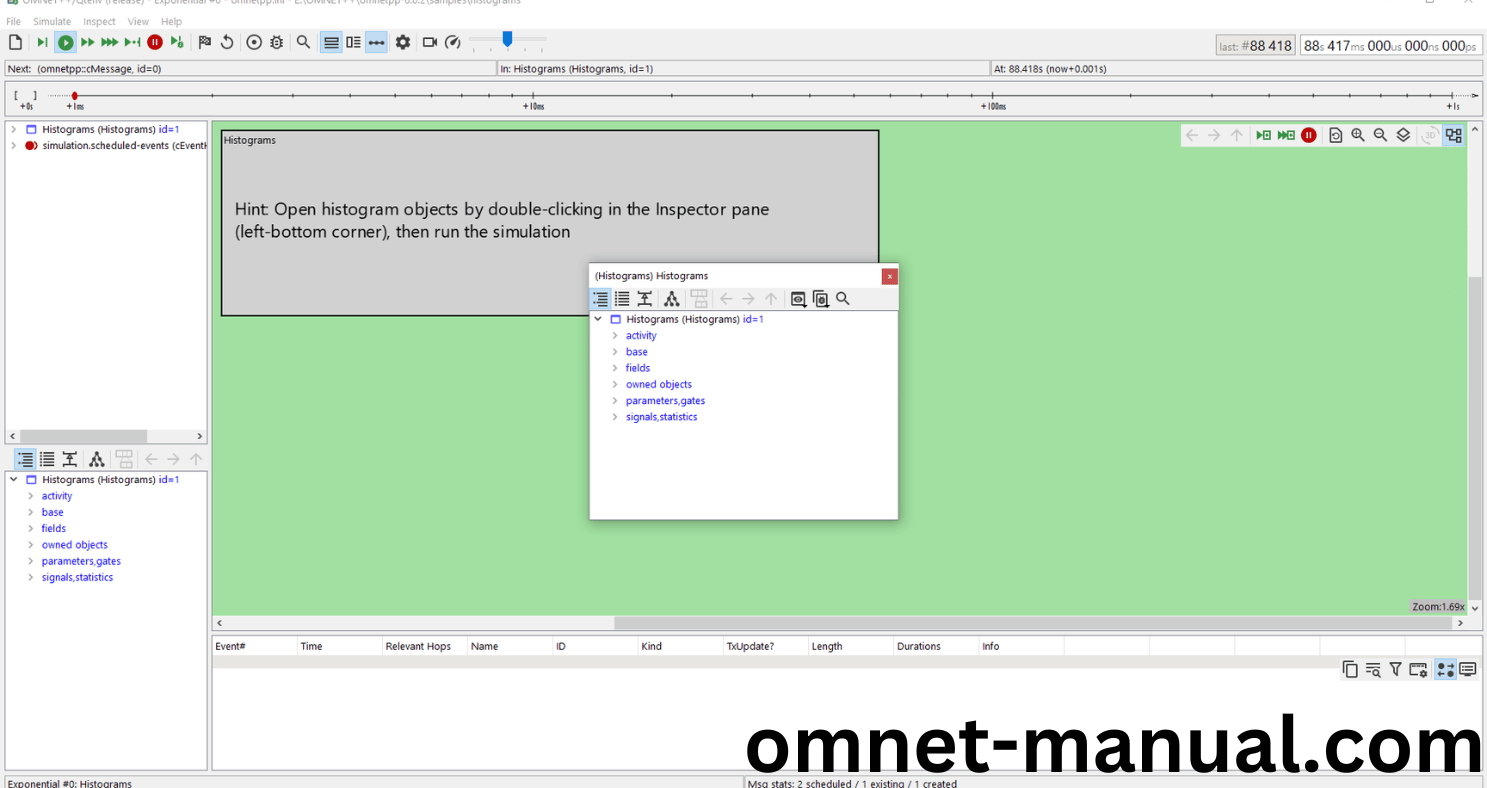Image resolution: width=1487 pixels, height=788 pixels.
Task: Click the Time column header in log
Action: (312, 646)
